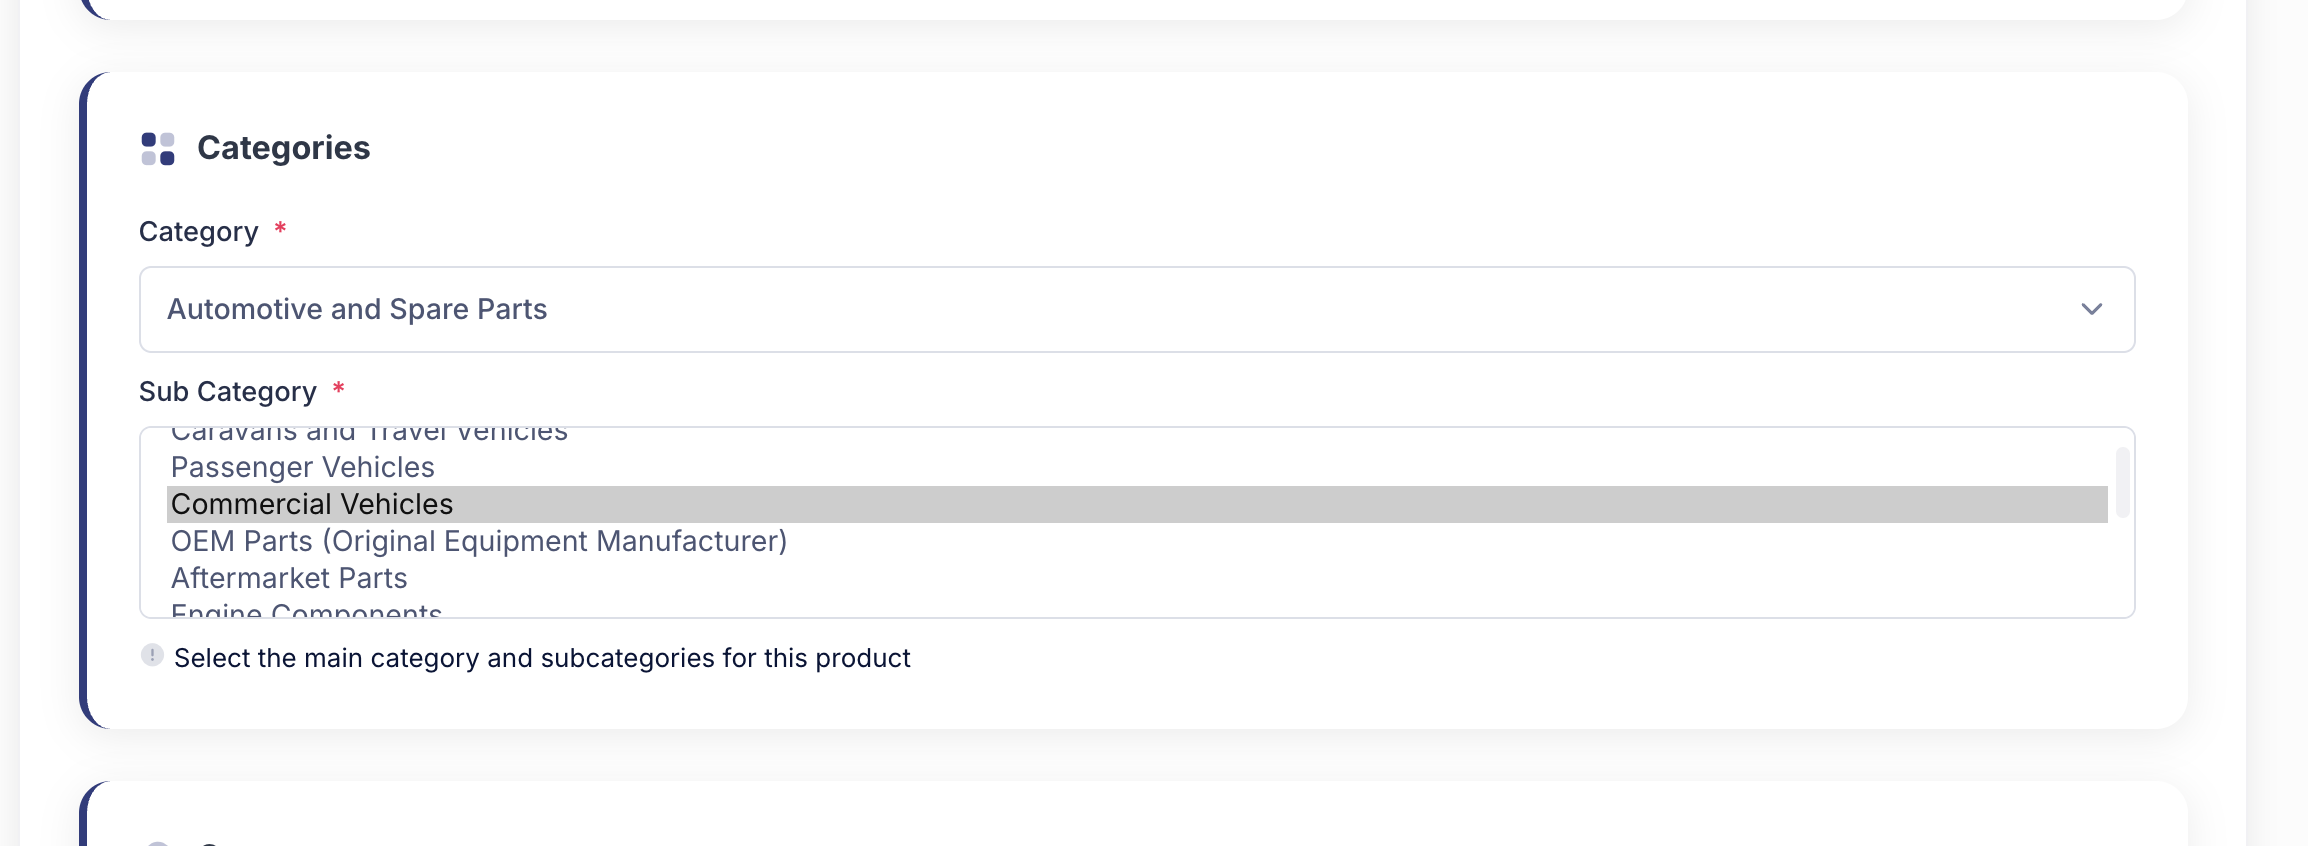Viewport: 2308px width, 846px height.
Task: Pick the Aftermarket Parts subcategory
Action: tap(289, 578)
